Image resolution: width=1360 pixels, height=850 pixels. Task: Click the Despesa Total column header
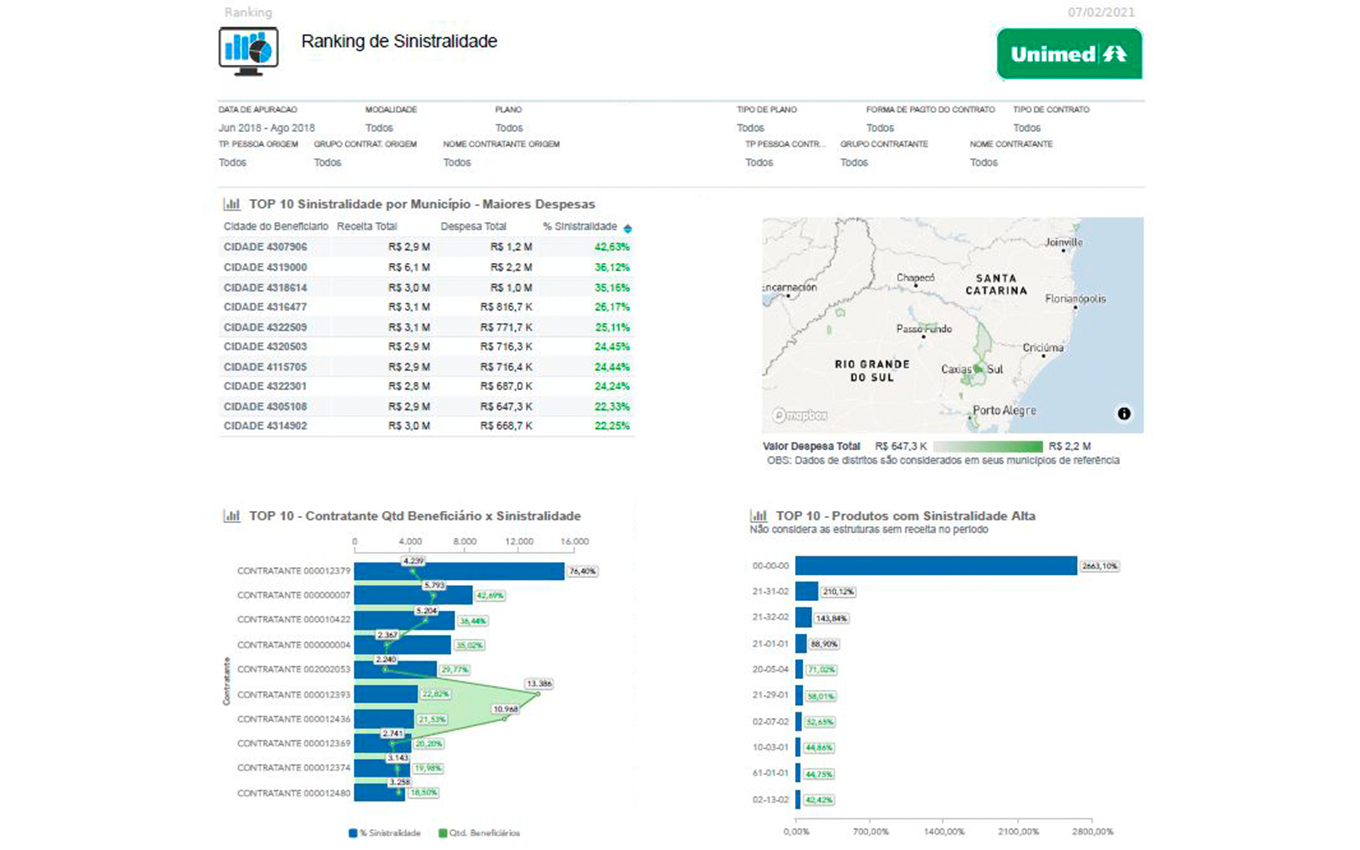[x=473, y=227]
